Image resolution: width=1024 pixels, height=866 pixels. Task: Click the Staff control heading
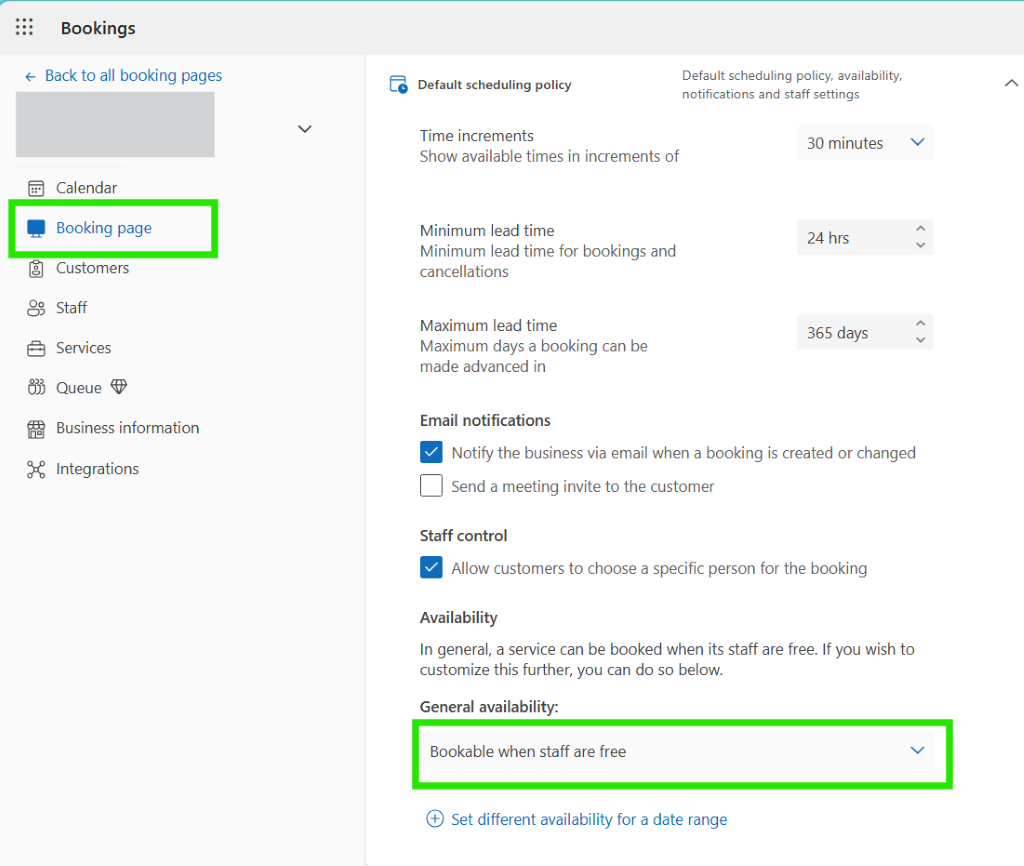464,536
